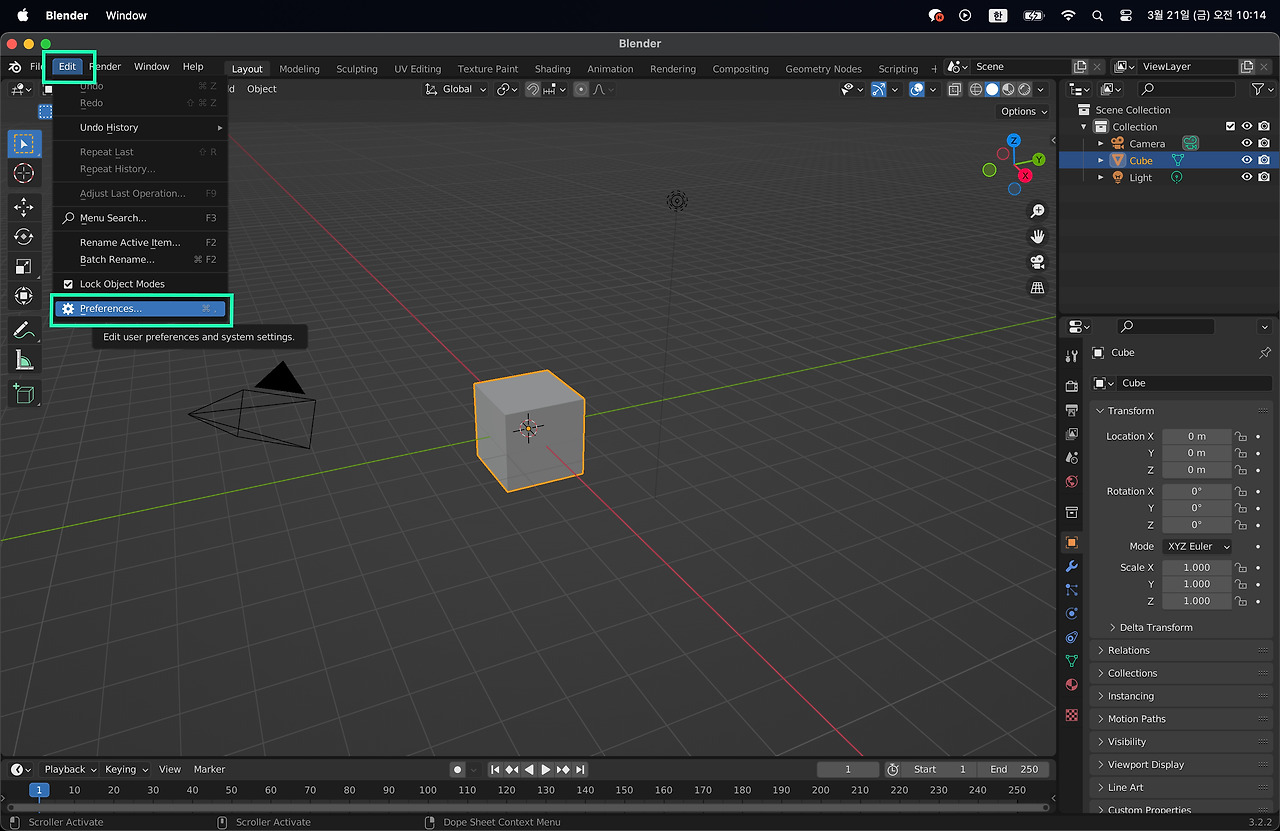Click the End frame field showing 250
1280x831 pixels.
click(1015, 769)
